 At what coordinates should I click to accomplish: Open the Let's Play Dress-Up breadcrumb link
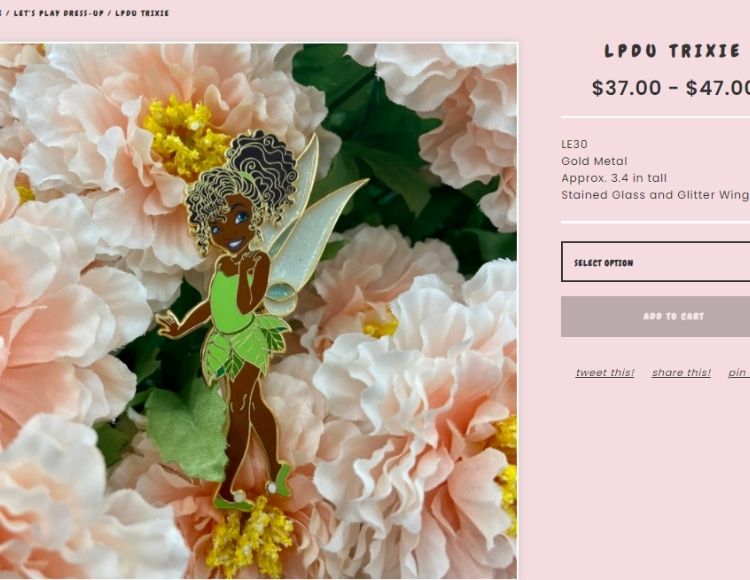click(58, 13)
